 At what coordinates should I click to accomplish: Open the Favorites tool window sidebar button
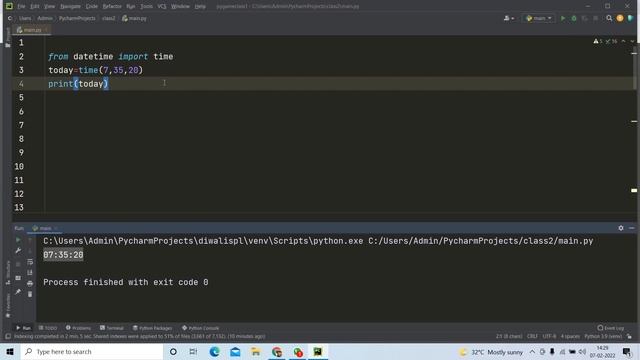tap(8, 306)
